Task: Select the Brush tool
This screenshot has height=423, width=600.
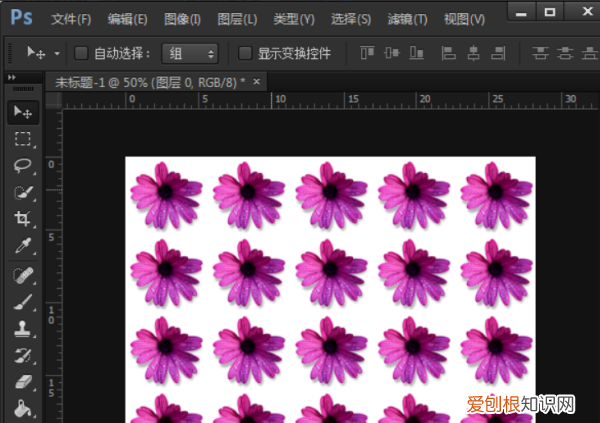Action: coord(23,302)
